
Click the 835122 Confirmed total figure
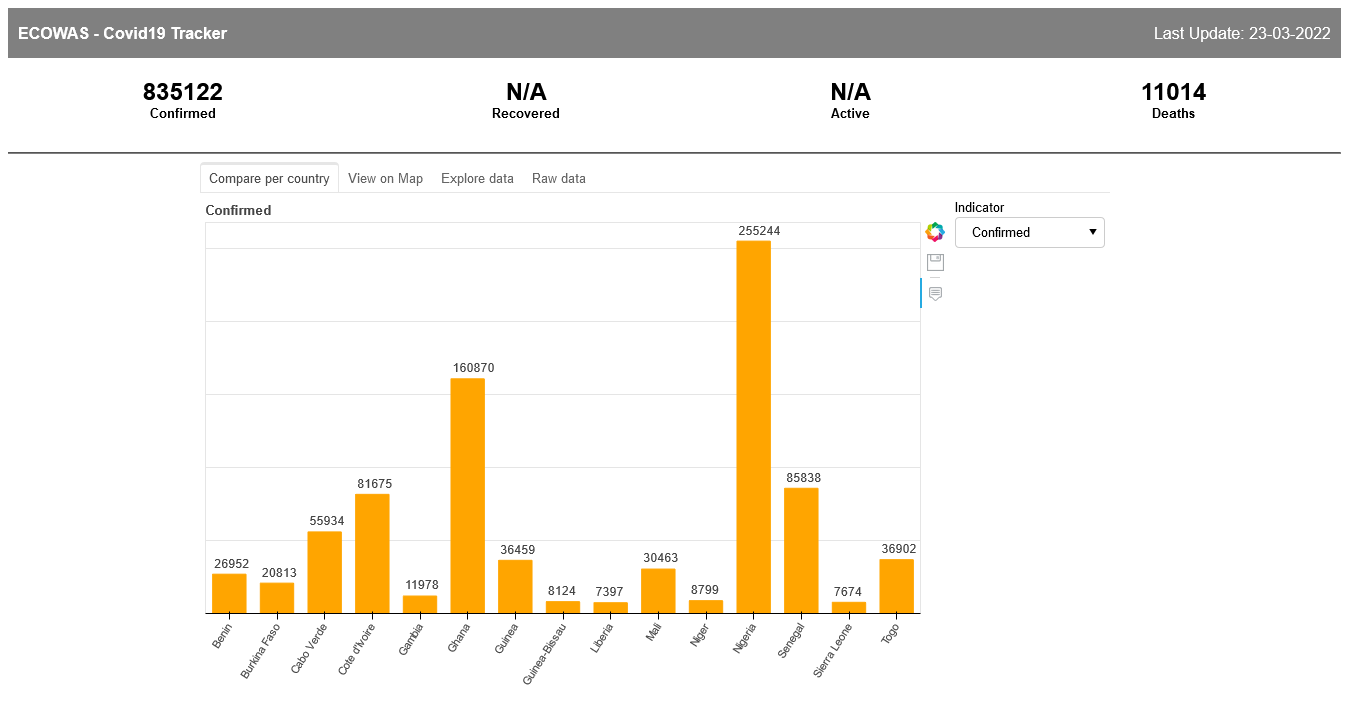(183, 92)
